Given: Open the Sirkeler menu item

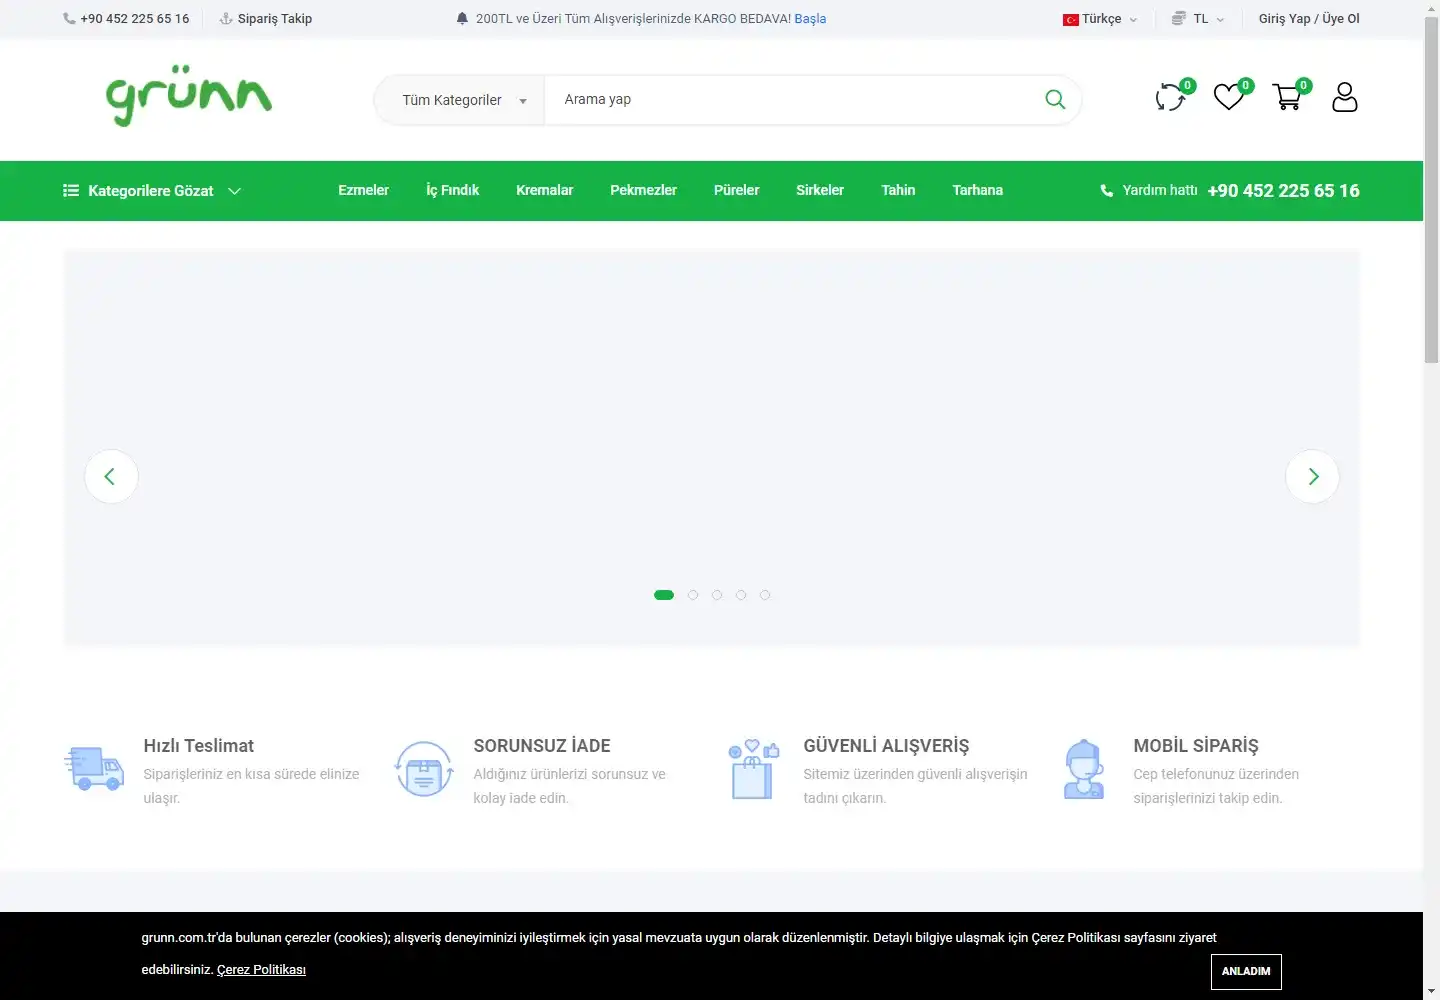Looking at the screenshot, I should 820,190.
